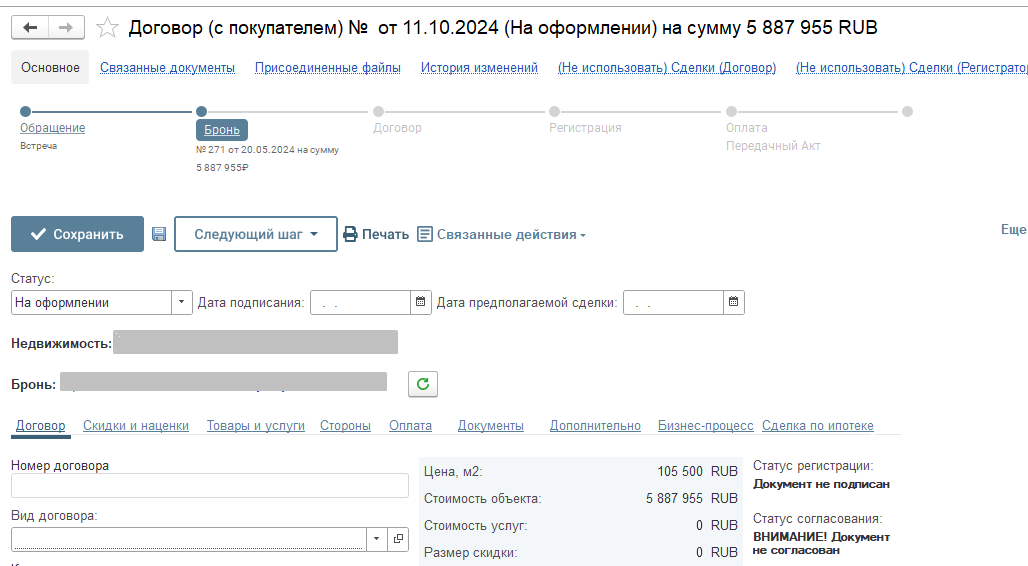The image size is (1028, 566).
Task: Open calendar for Дата подписания
Action: coord(421,302)
